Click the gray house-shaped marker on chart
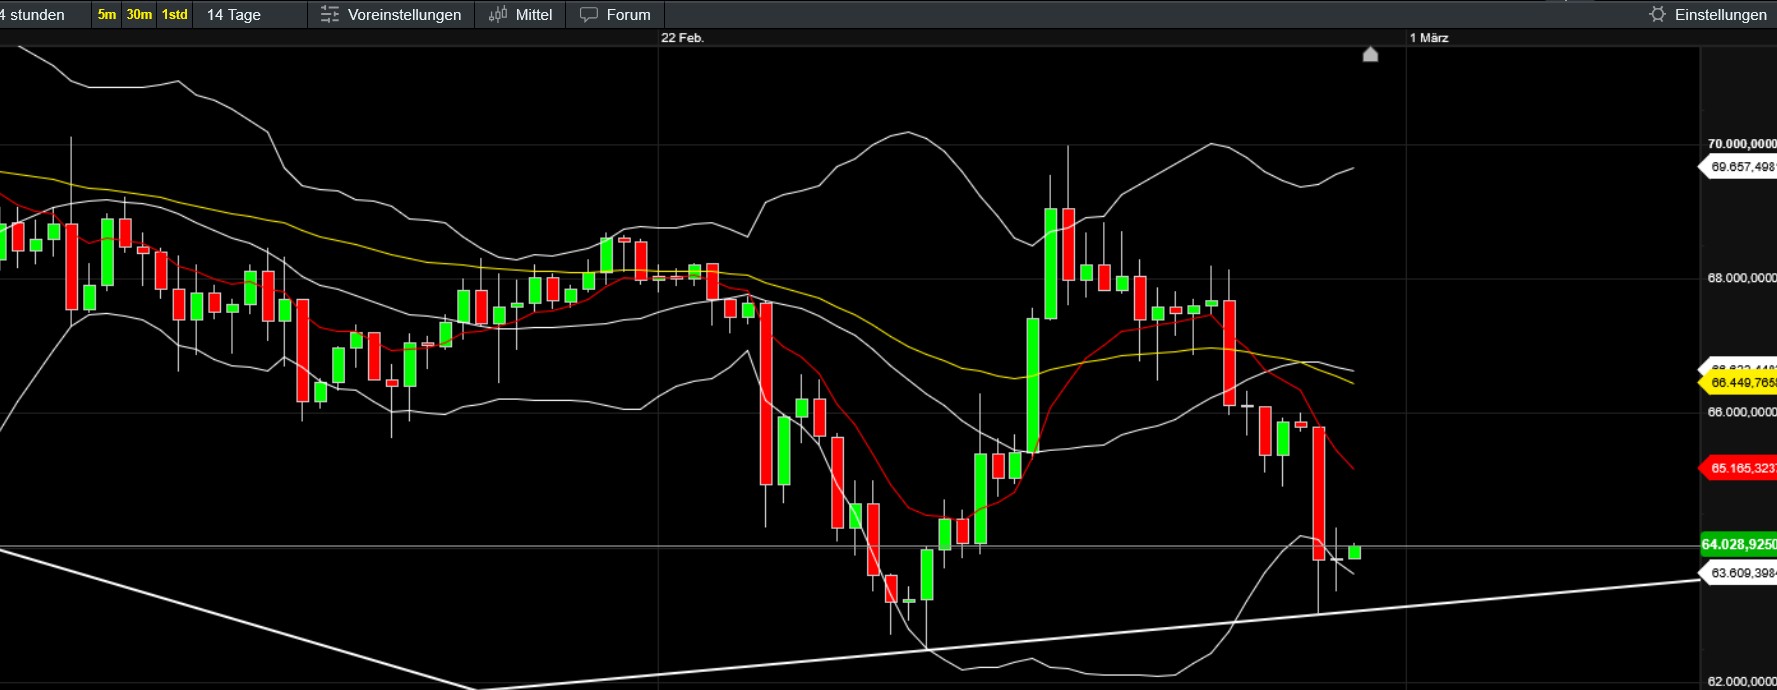Image resolution: width=1777 pixels, height=690 pixels. (x=1370, y=54)
